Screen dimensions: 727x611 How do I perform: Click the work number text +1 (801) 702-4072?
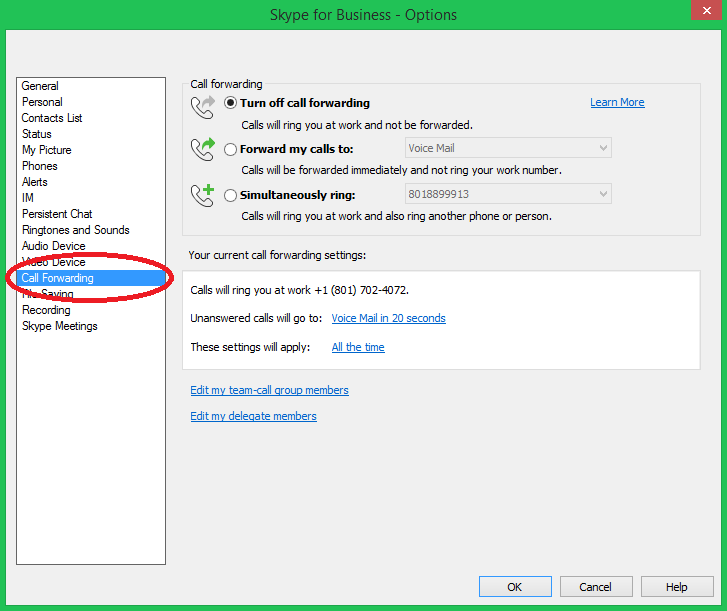(x=362, y=290)
